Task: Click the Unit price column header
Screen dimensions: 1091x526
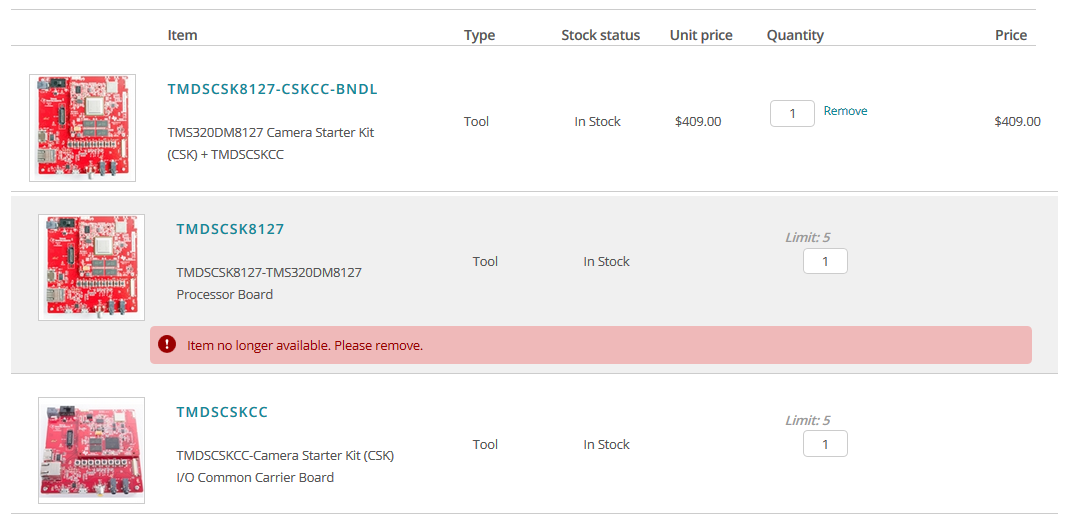Action: (701, 35)
